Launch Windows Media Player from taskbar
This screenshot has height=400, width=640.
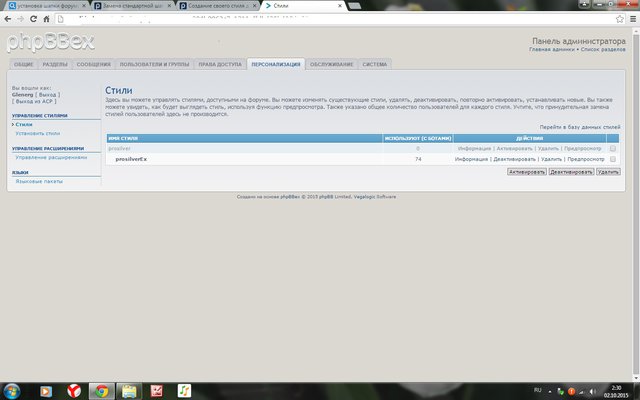[x=46, y=391]
